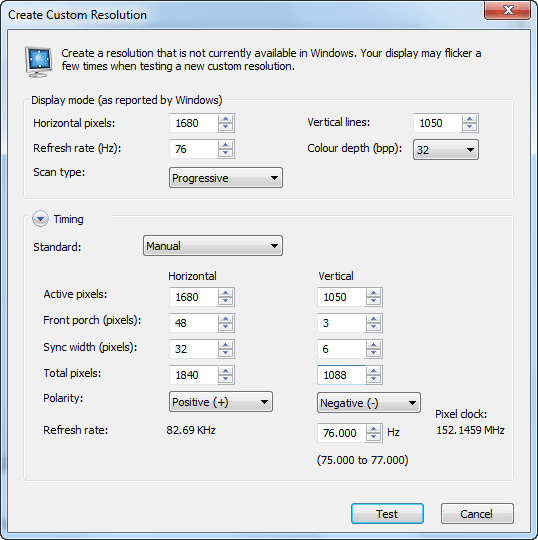Edit the 76.000 Hz refresh rate field
This screenshot has height=540, width=538.
342,433
